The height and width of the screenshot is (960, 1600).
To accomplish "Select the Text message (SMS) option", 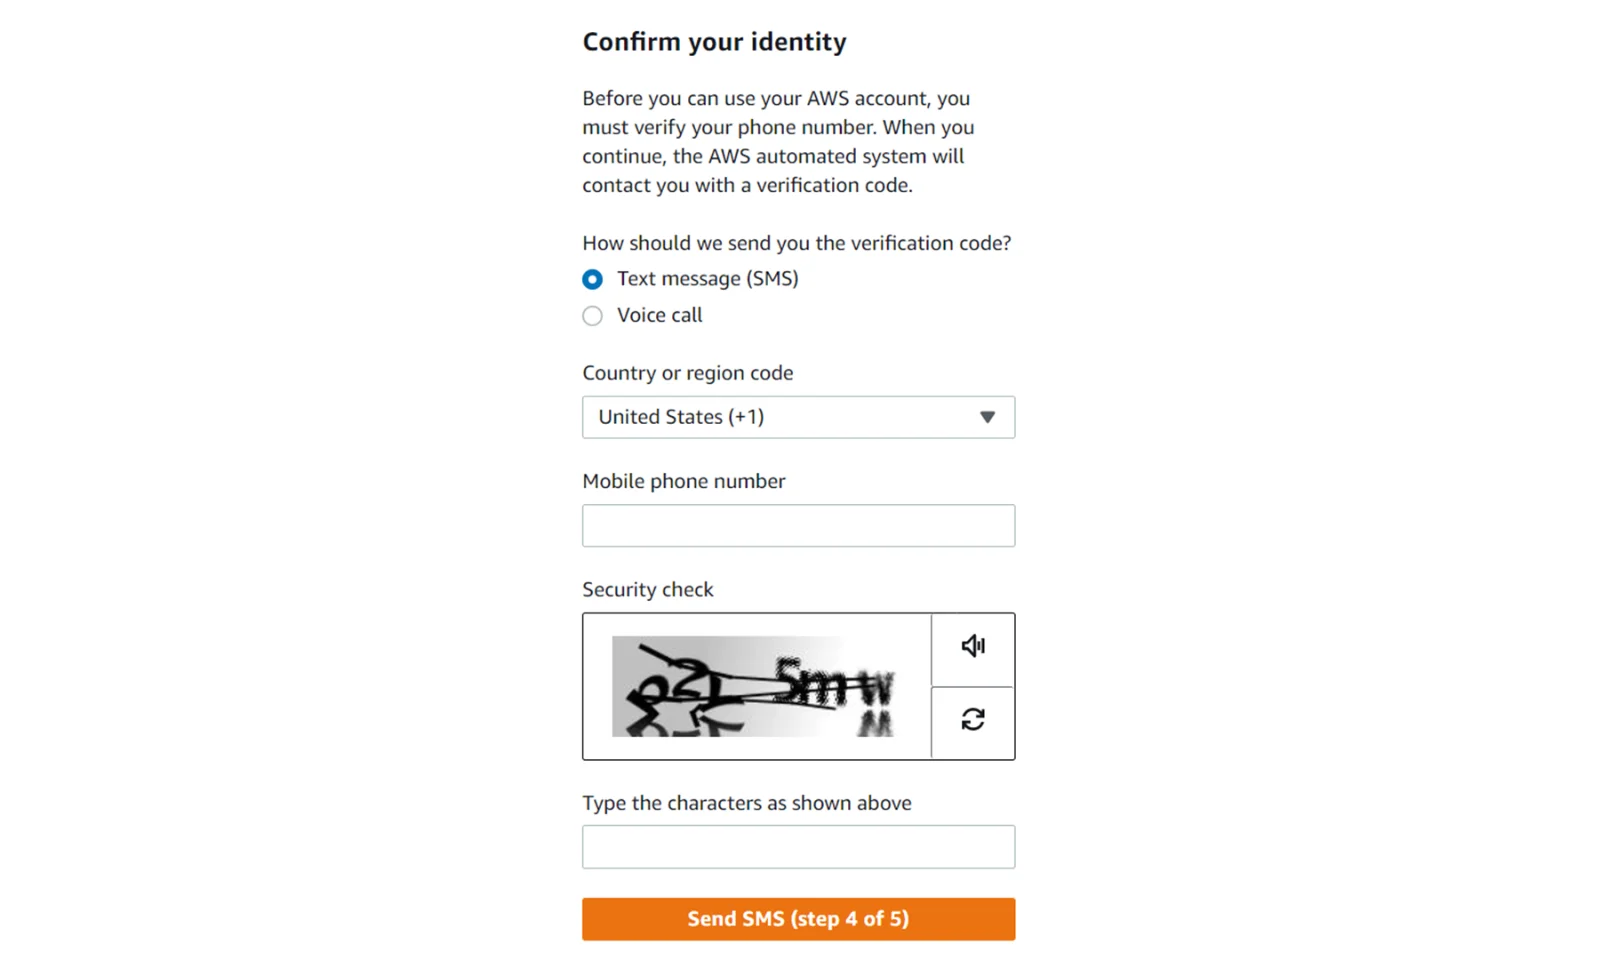I will tap(592, 279).
